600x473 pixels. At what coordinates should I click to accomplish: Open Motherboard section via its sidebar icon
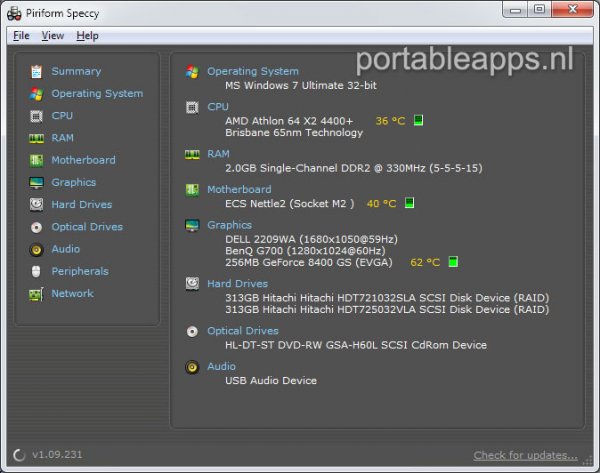[x=37, y=160]
